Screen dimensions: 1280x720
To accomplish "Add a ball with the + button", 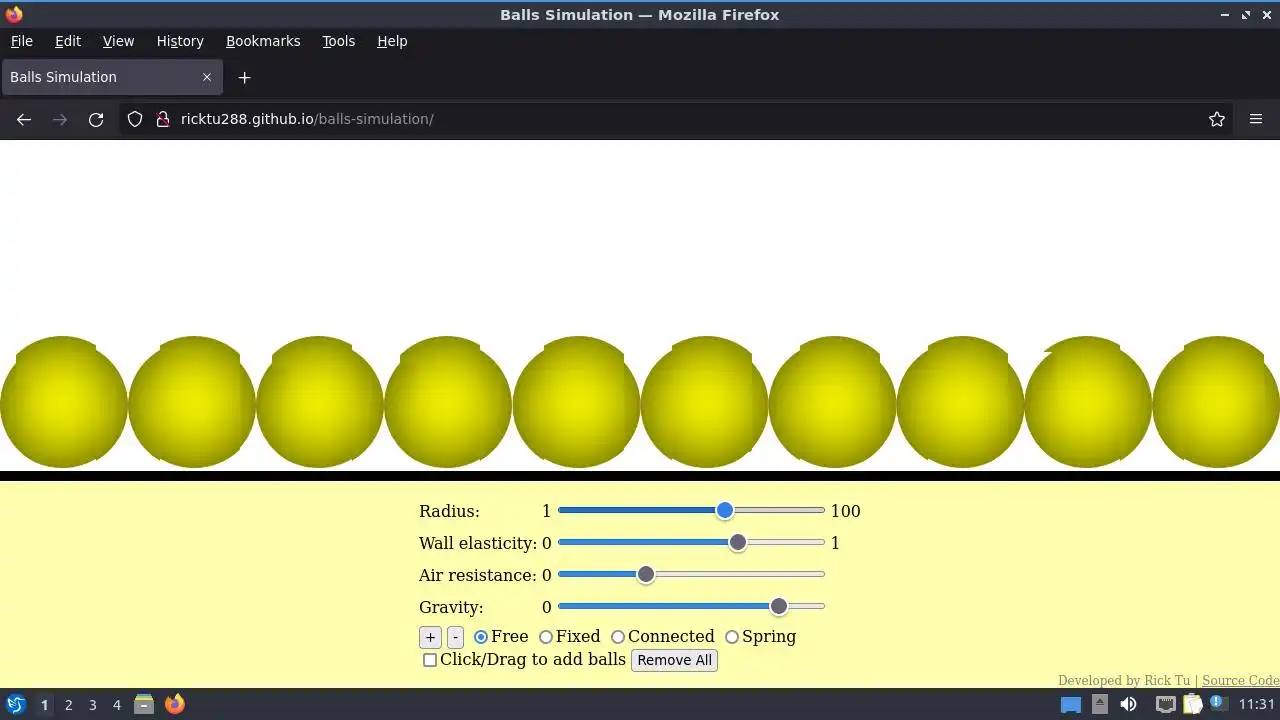I will tap(430, 637).
